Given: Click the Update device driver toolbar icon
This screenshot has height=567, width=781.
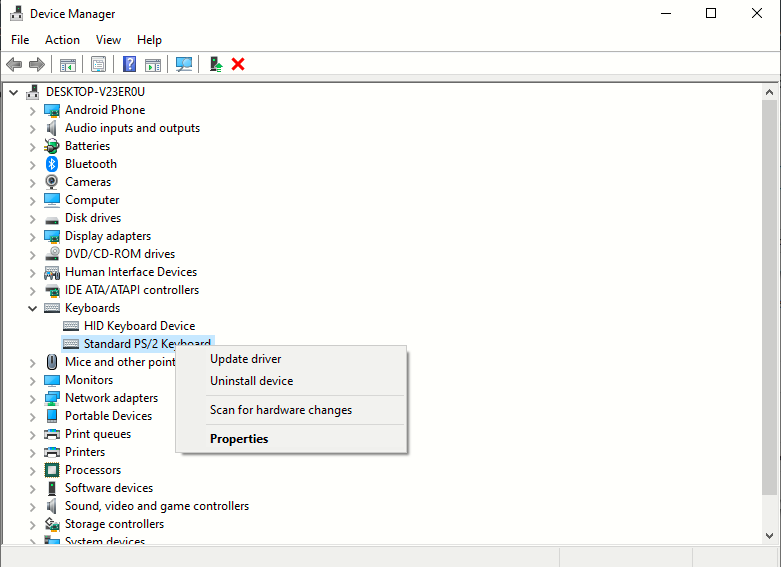Looking at the screenshot, I should [216, 64].
